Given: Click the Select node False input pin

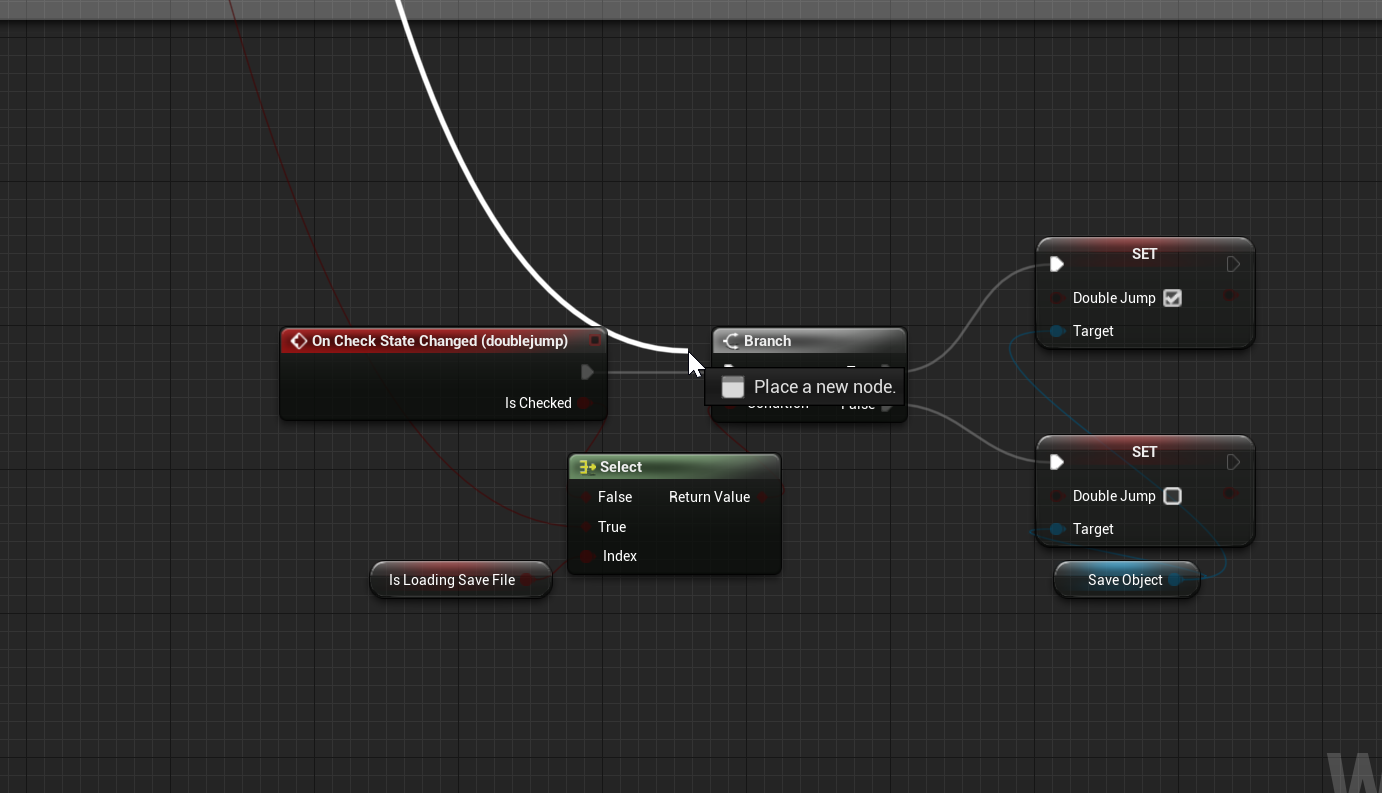Looking at the screenshot, I should pyautogui.click(x=586, y=497).
